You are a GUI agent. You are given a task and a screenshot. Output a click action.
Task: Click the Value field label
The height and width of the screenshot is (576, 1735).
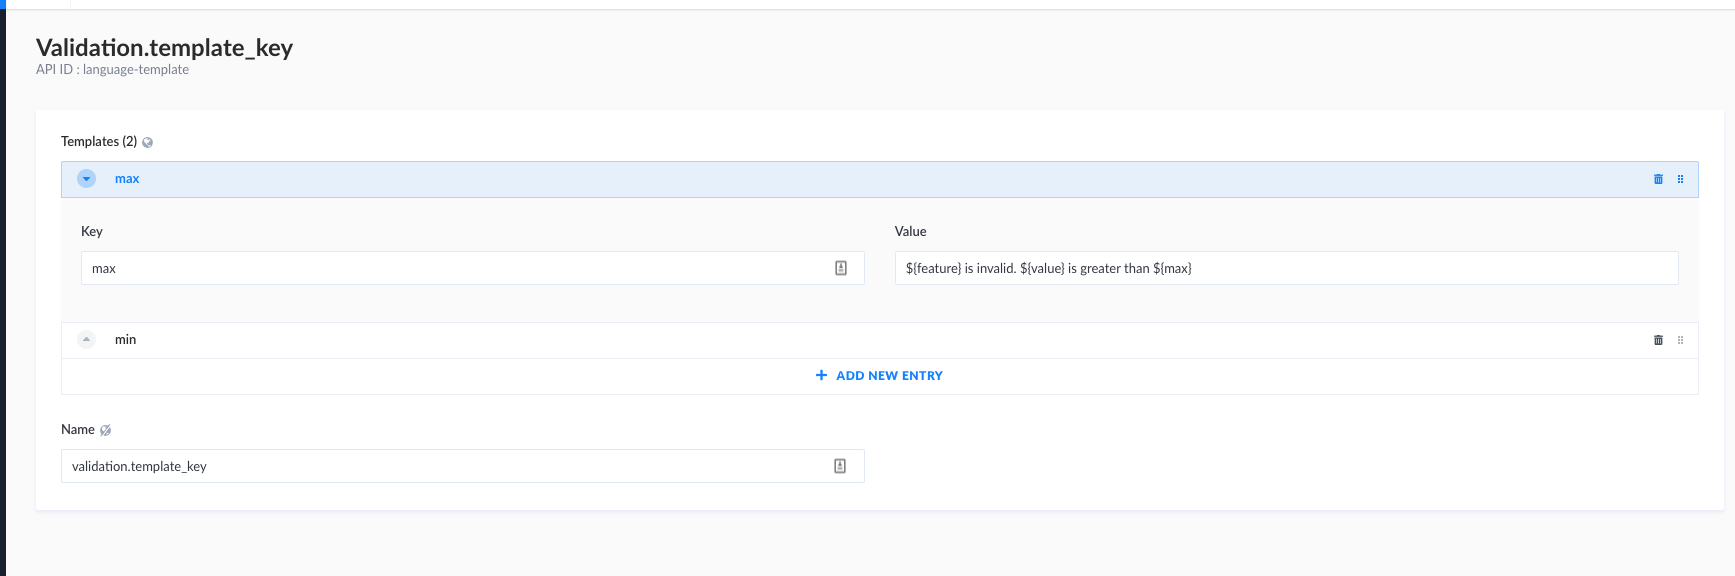click(911, 231)
